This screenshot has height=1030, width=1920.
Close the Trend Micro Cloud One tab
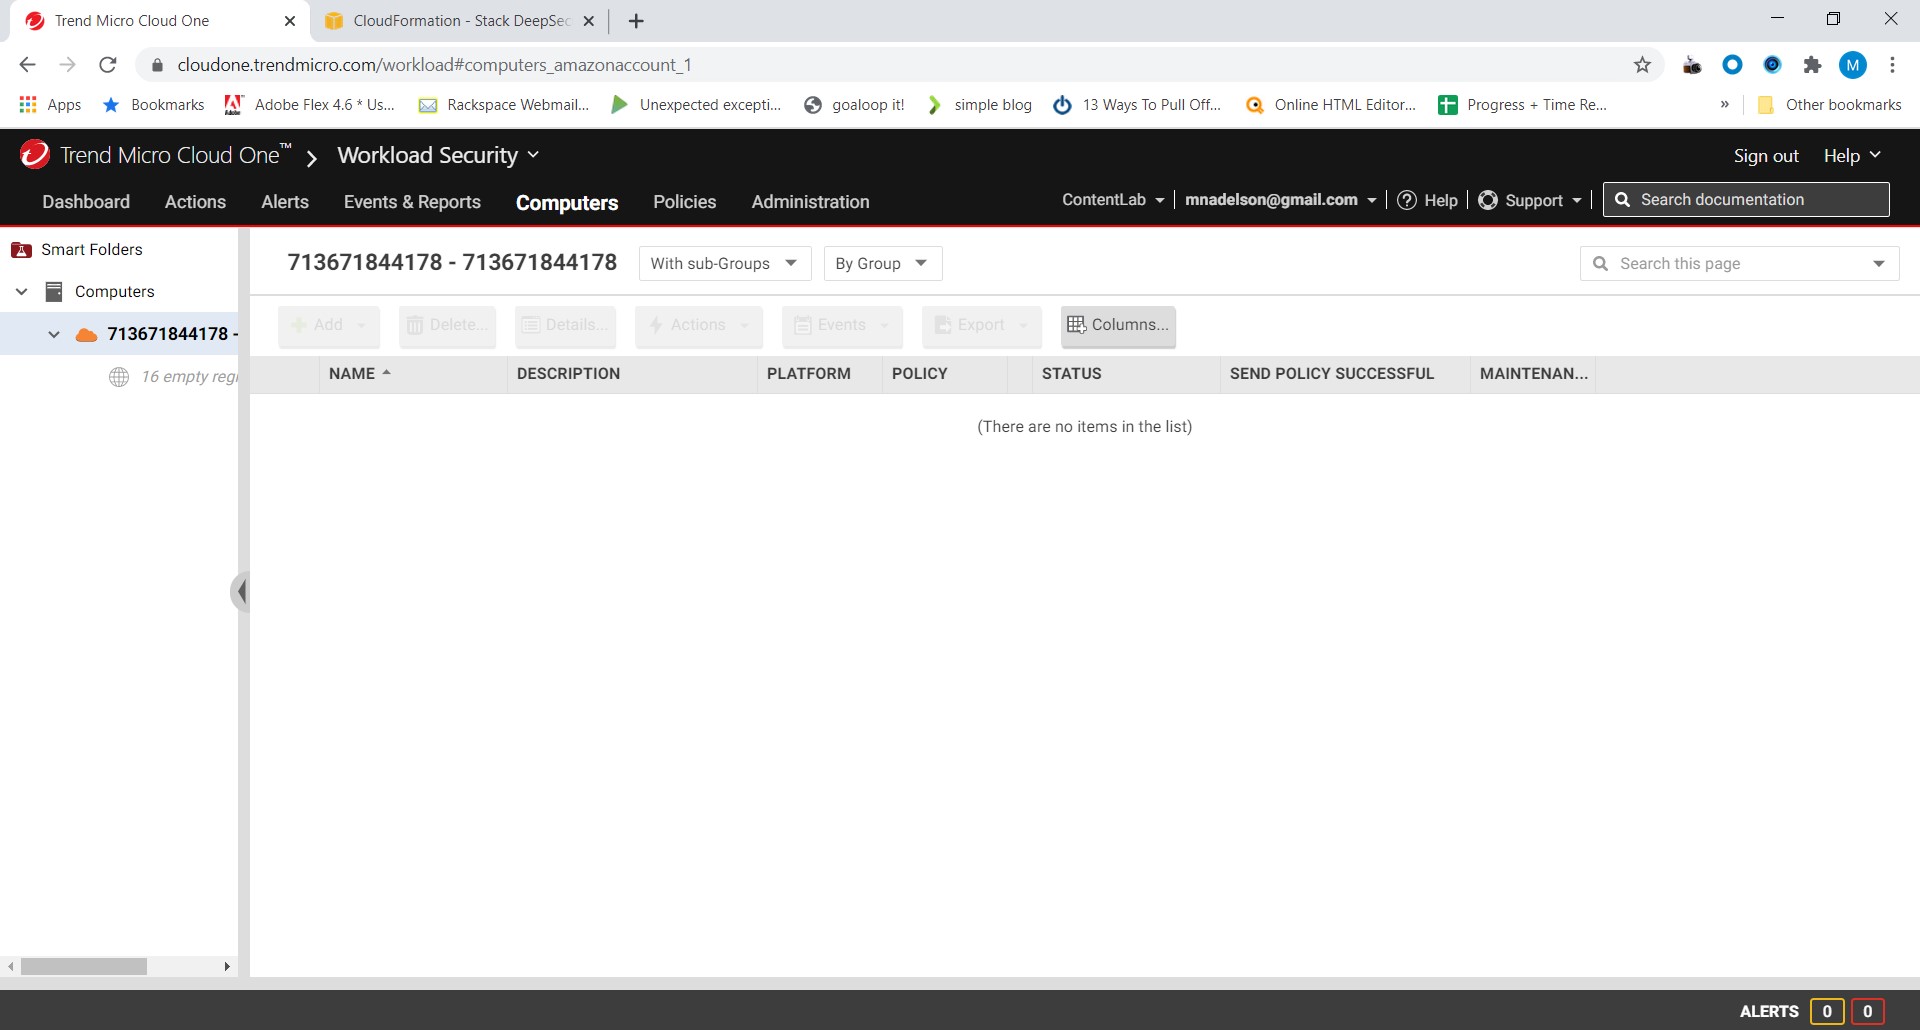[290, 21]
